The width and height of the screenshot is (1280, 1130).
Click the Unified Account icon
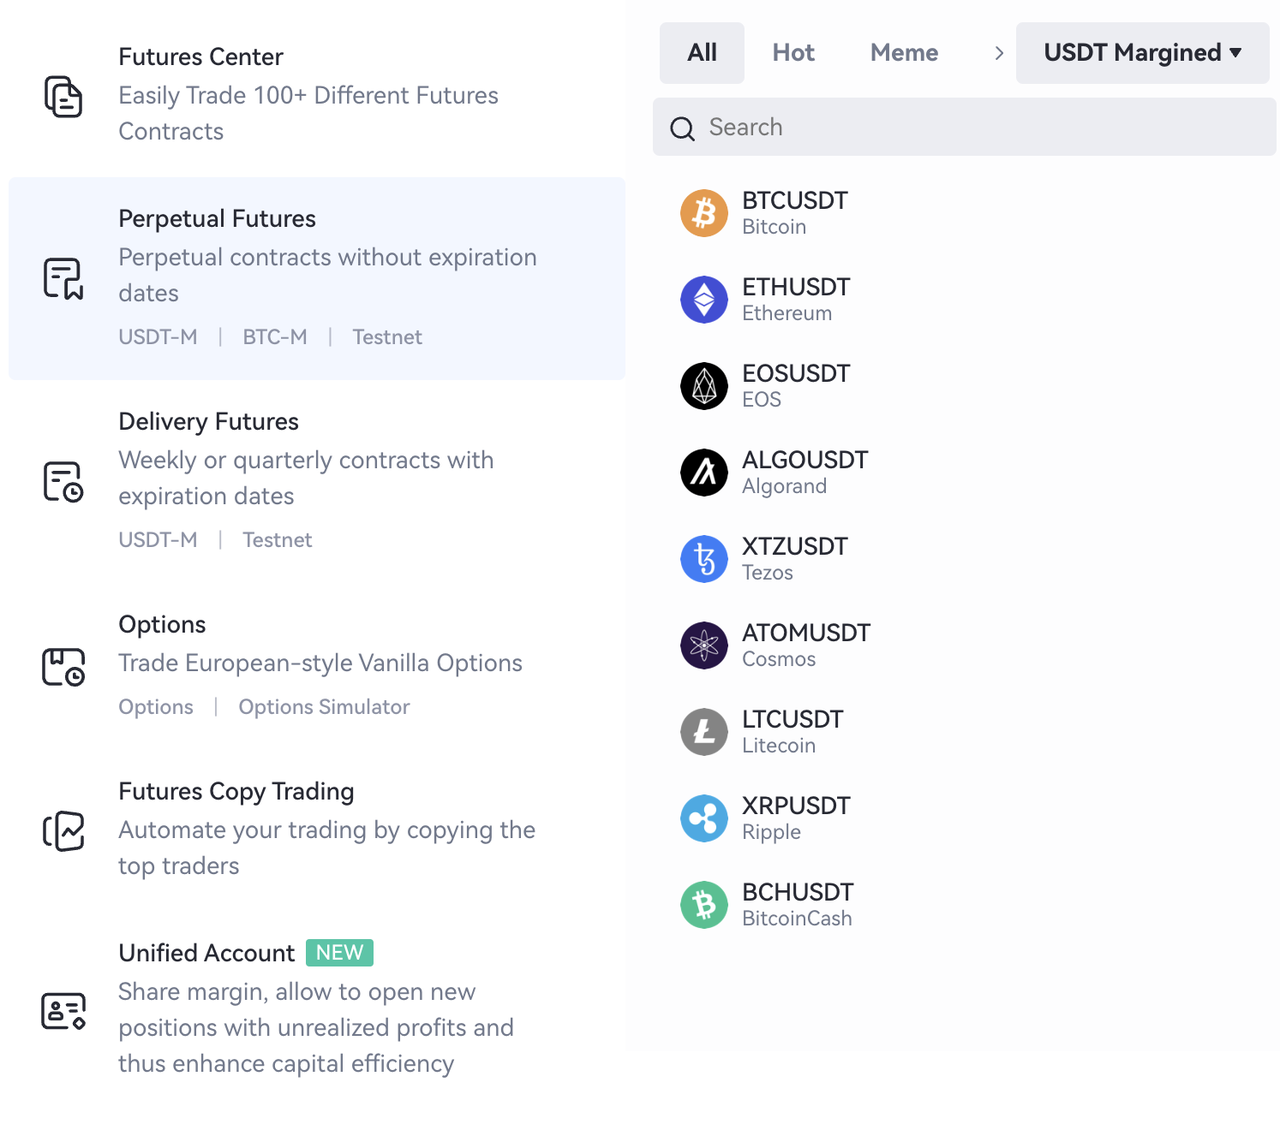click(63, 1010)
